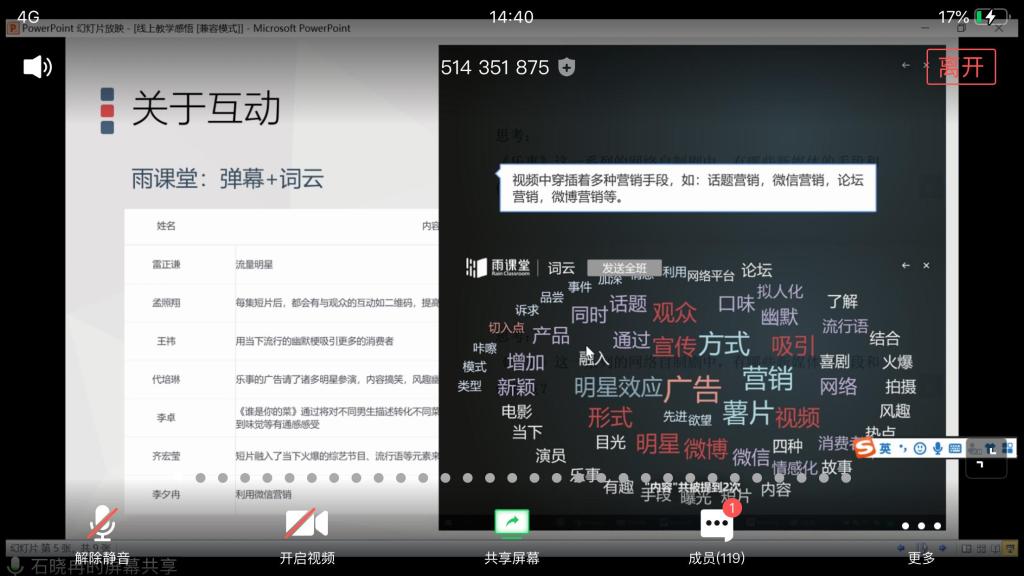1024x576 pixels.
Task: Click the Sogou input method S logo
Action: pos(864,449)
